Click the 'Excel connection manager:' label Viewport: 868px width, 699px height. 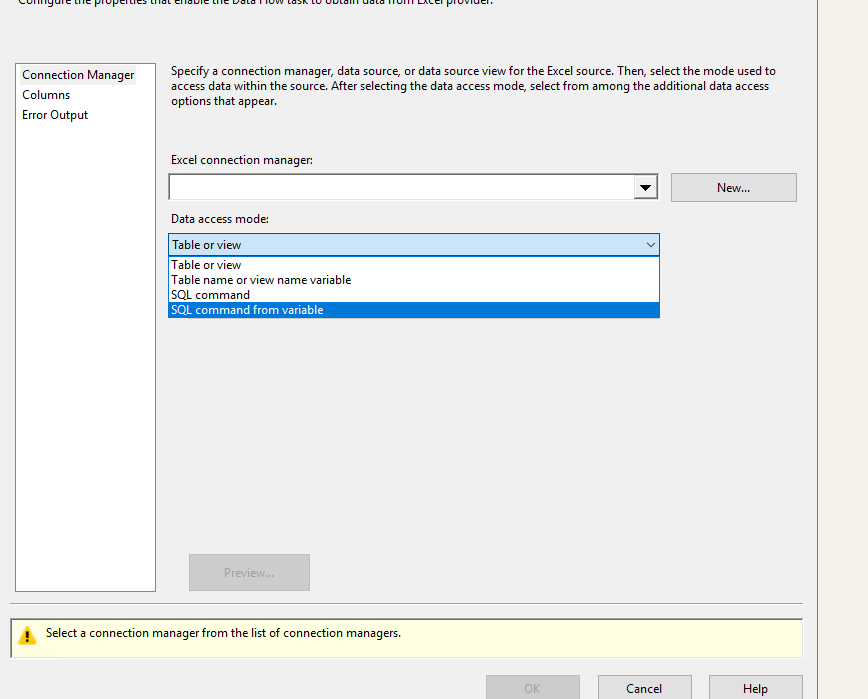[x=242, y=160]
